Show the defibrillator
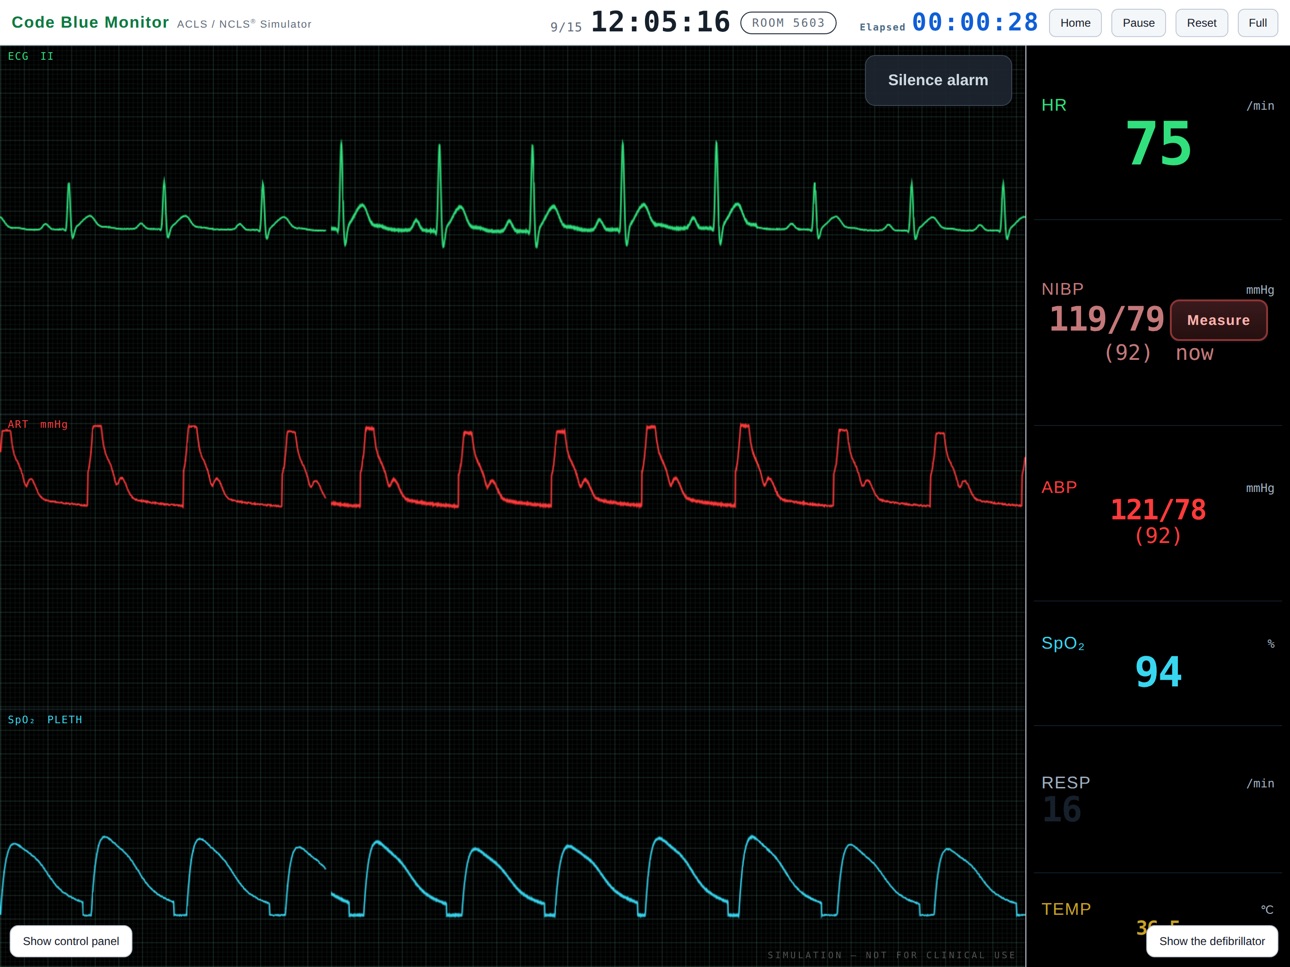 pos(1212,941)
